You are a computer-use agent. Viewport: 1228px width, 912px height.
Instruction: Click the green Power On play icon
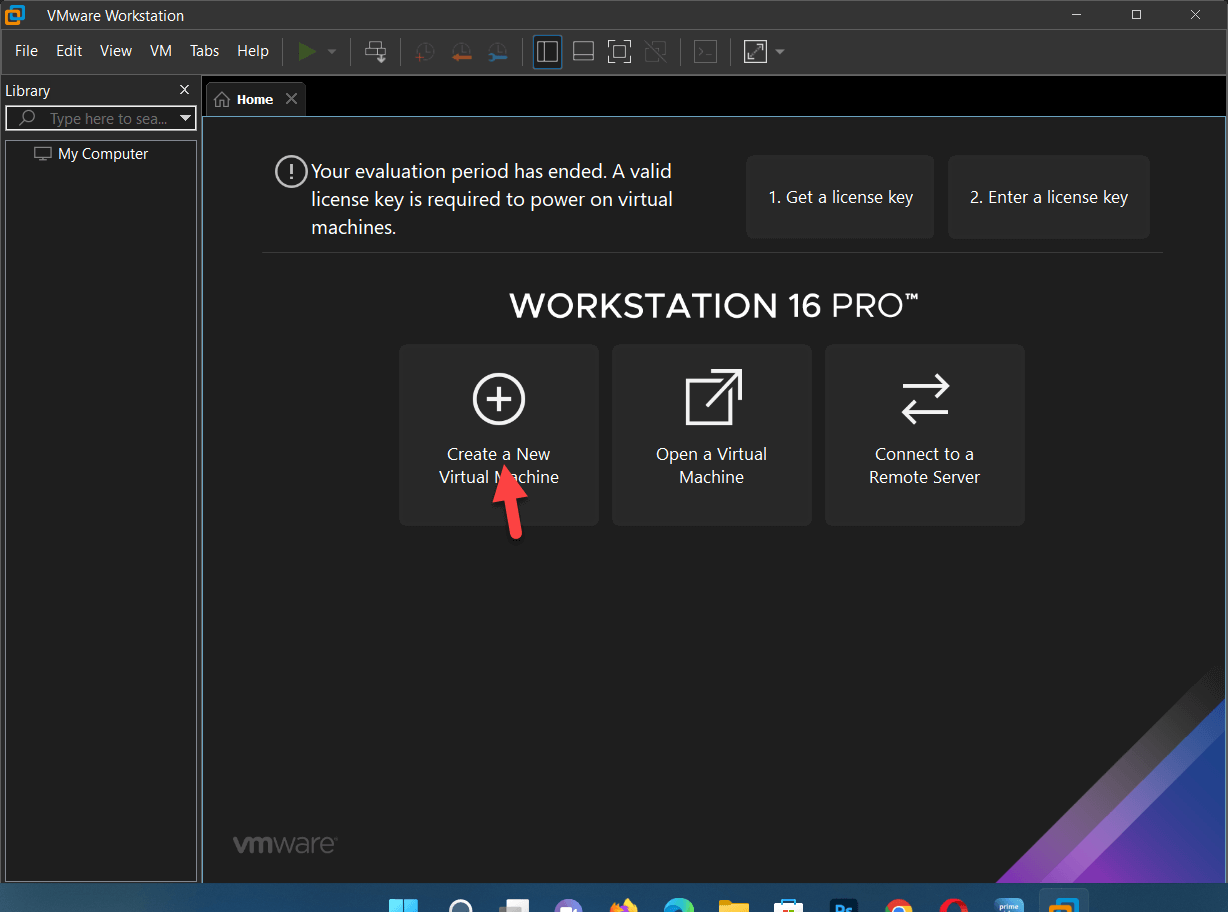[x=307, y=52]
